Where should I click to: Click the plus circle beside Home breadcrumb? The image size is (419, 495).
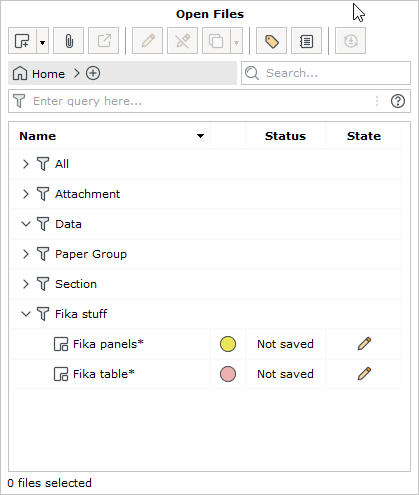coord(93,73)
